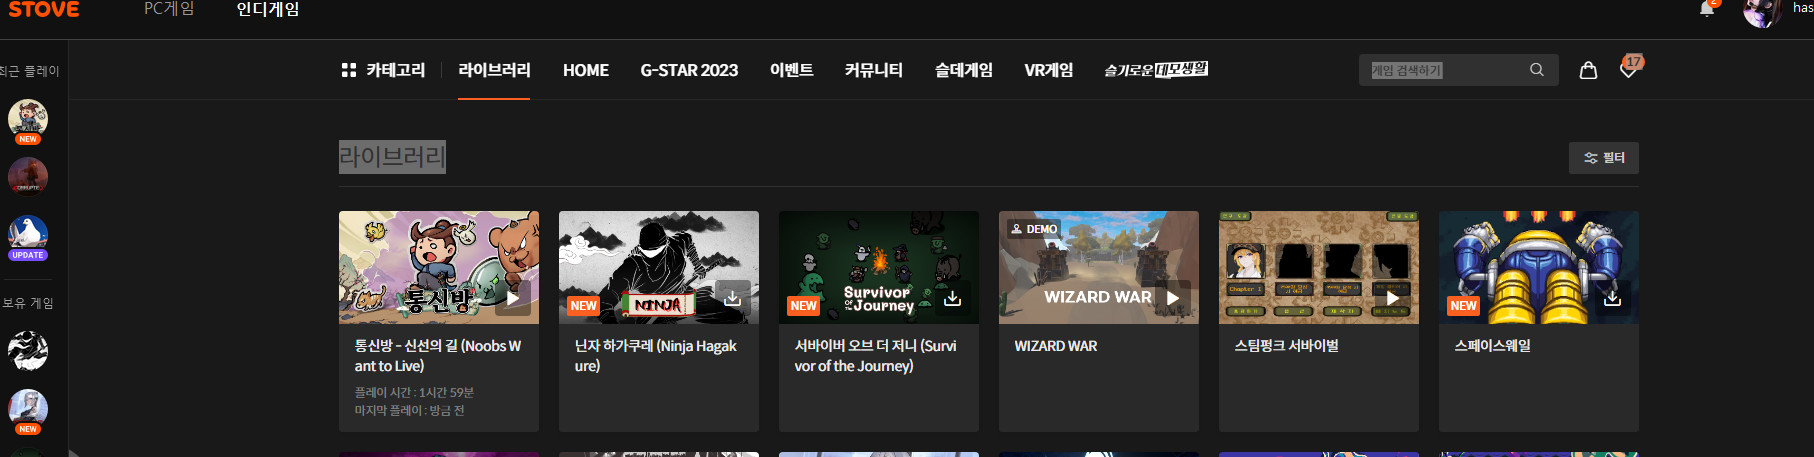Open the recent game icon with UPDATE badge
Screen dimensions: 1814x457
(x=28, y=236)
